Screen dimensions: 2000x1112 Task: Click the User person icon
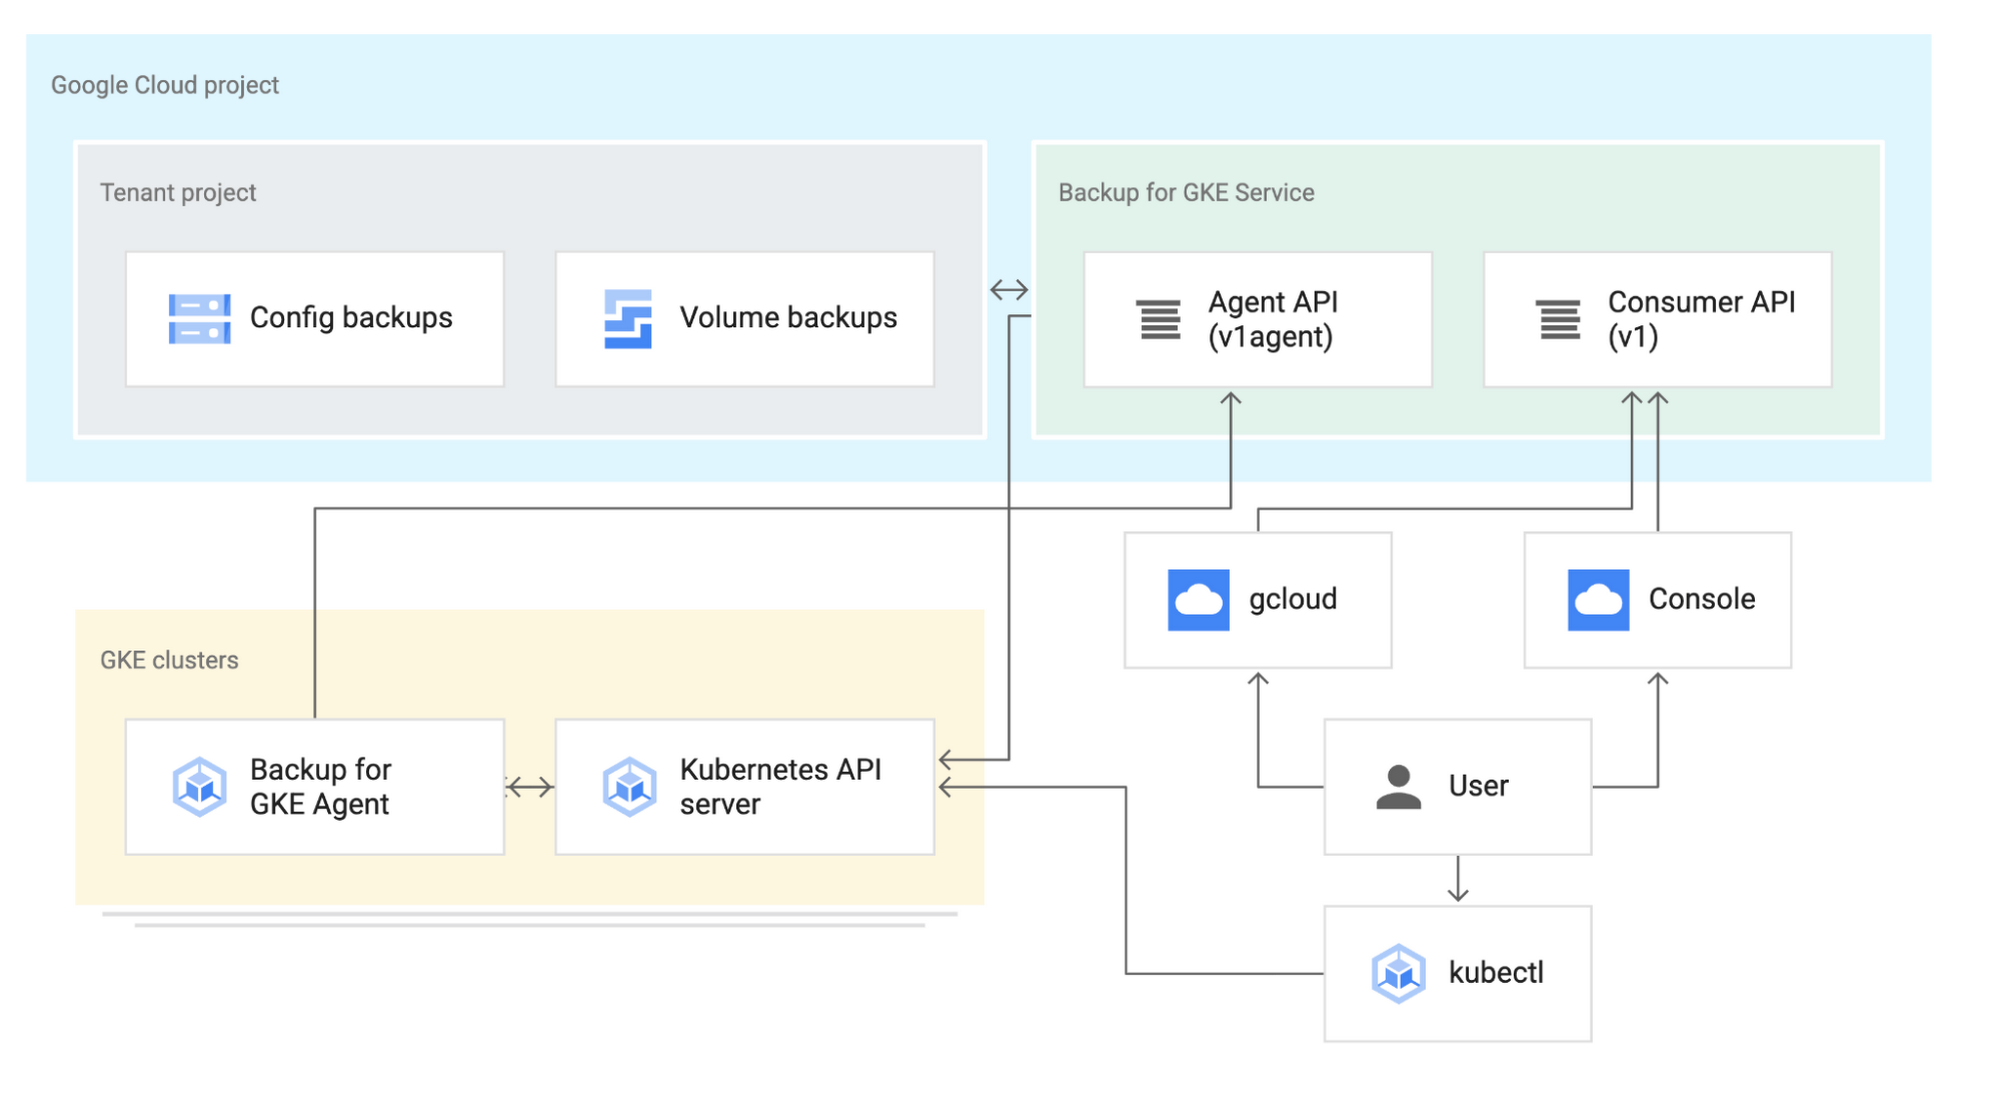1398,787
